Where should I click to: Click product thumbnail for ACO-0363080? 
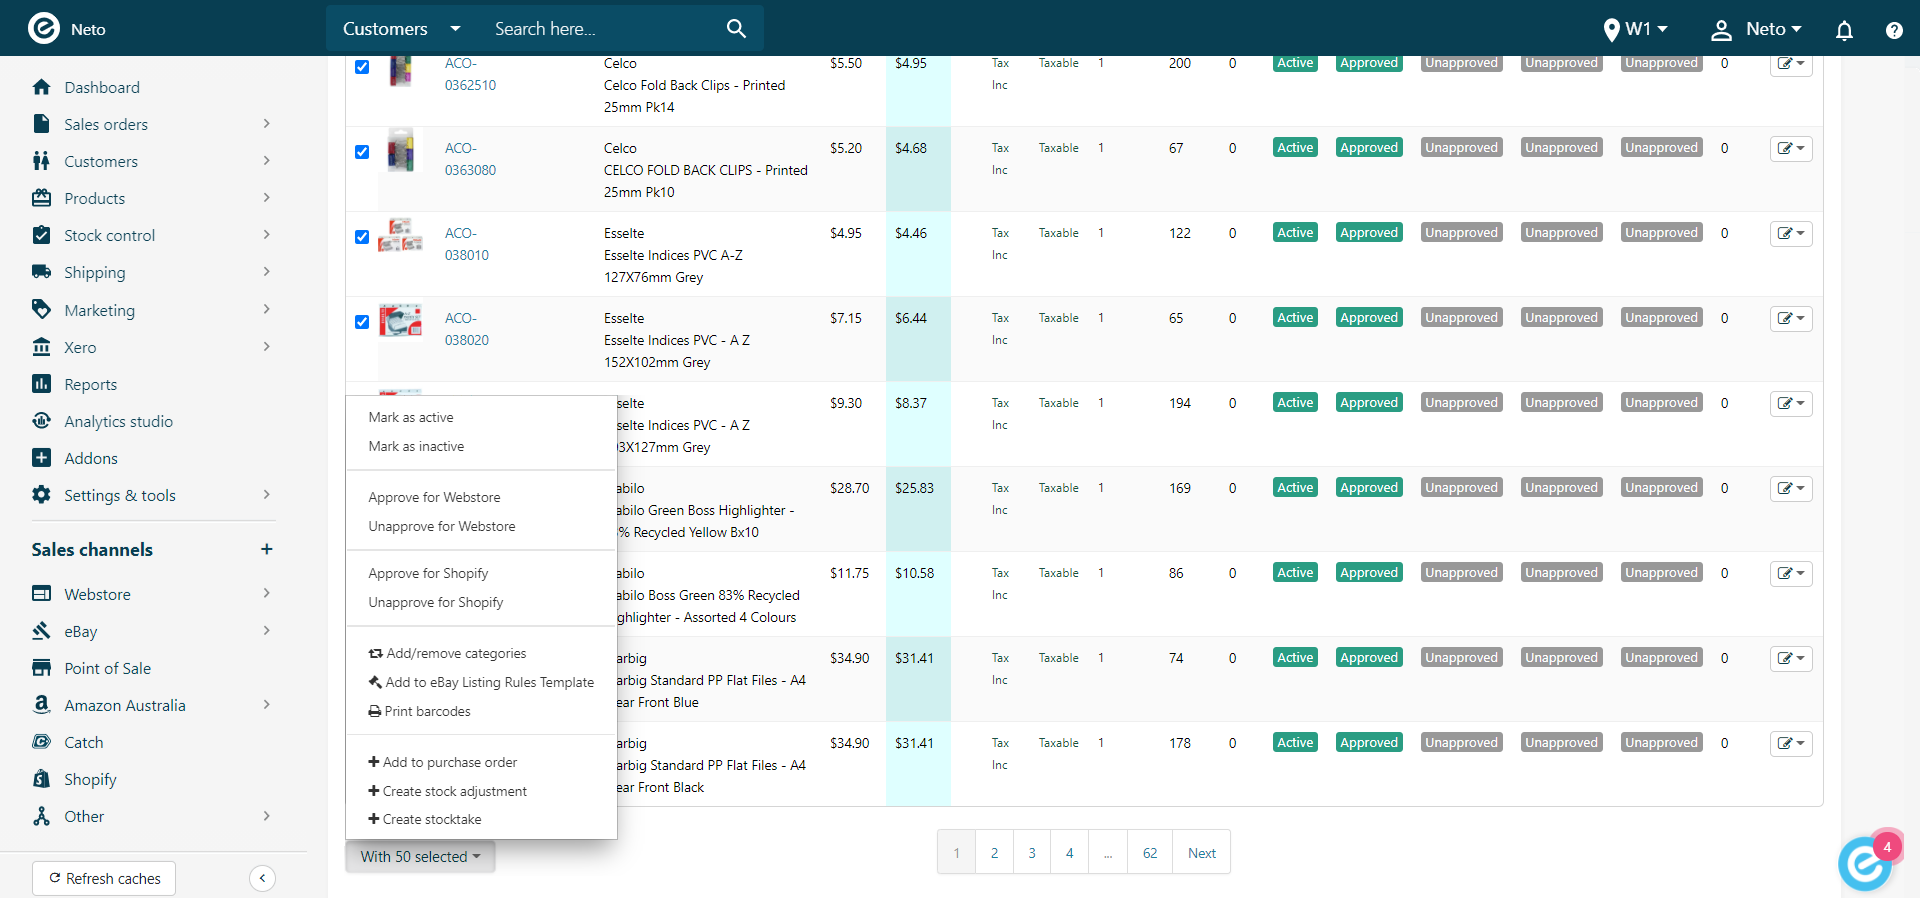pyautogui.click(x=401, y=150)
